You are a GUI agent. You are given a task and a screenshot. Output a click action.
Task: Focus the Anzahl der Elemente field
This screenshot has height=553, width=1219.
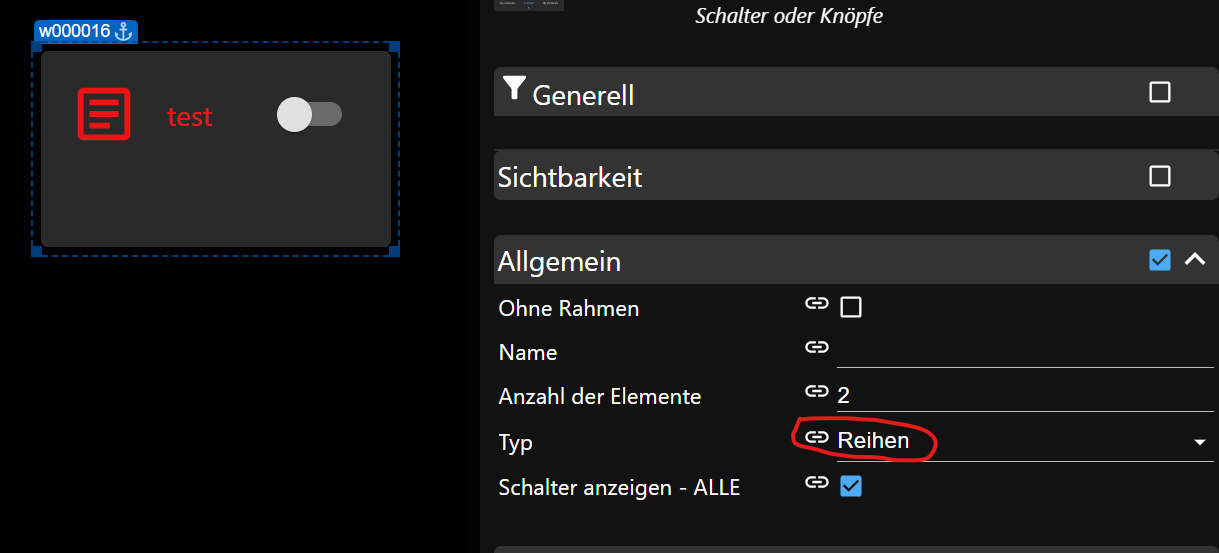[1025, 394]
